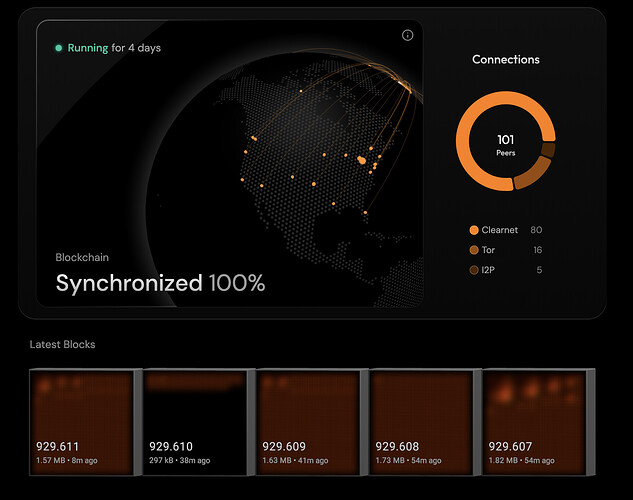Click the info icon in the globe panel

click(407, 35)
